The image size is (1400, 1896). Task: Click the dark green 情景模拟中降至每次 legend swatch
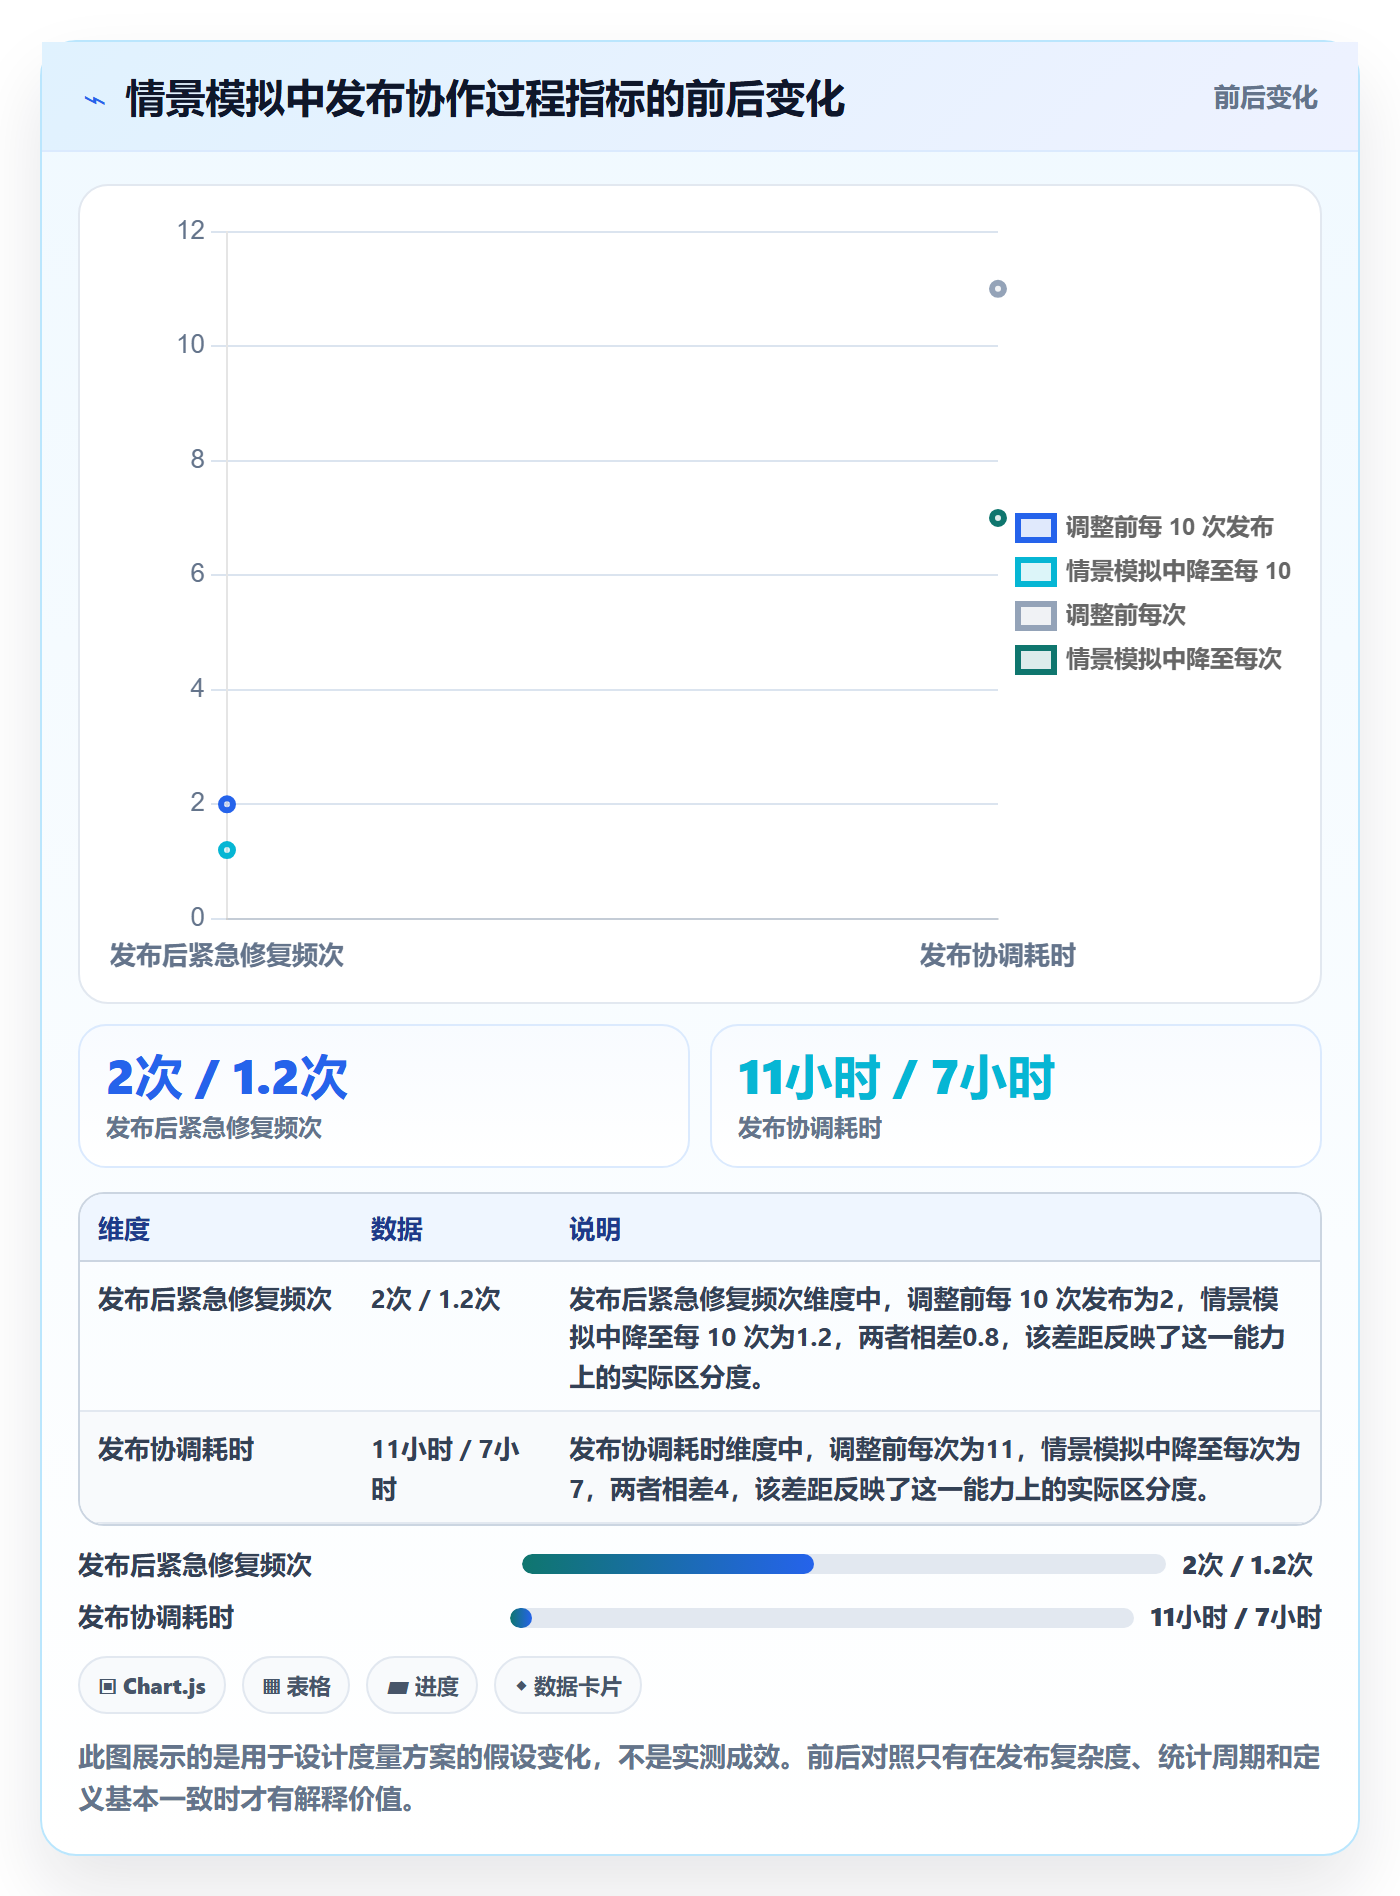(1036, 659)
